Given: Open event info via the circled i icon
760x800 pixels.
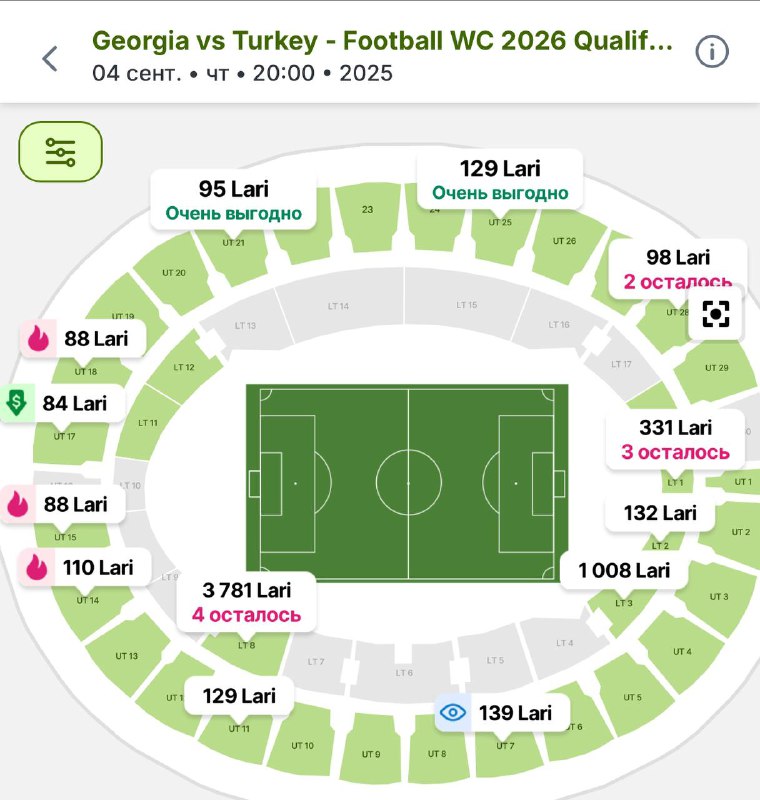Looking at the screenshot, I should tap(712, 52).
